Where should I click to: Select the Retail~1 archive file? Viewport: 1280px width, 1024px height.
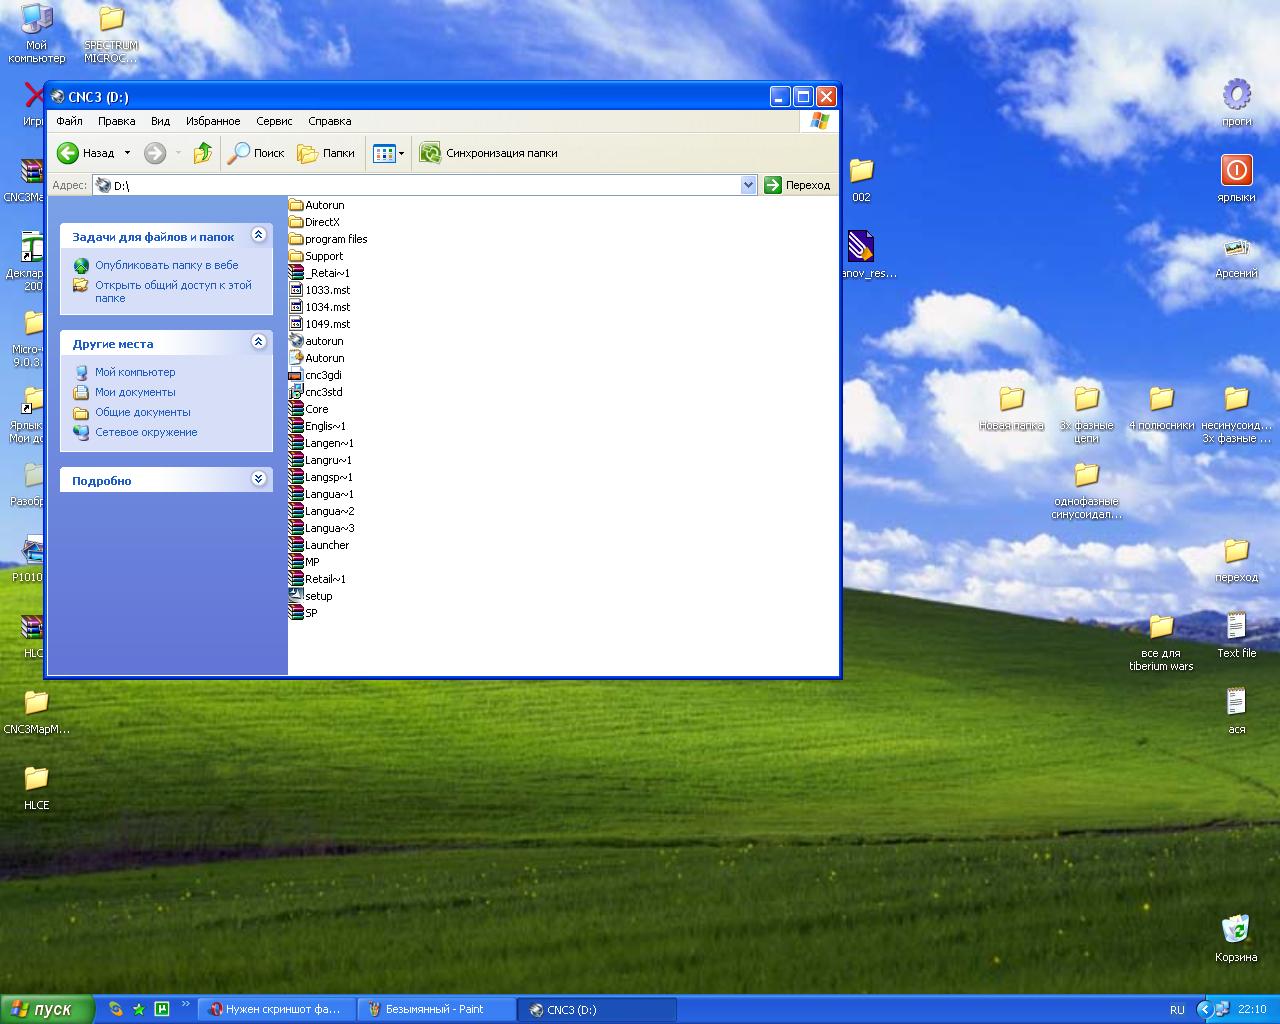pos(317,579)
